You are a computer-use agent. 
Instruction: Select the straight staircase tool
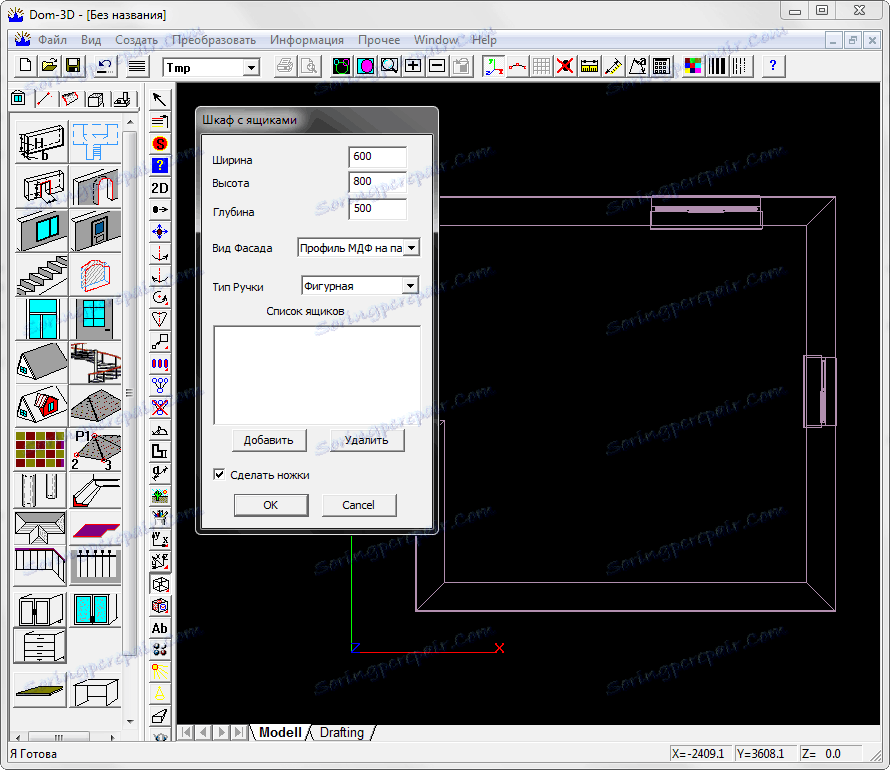[41, 274]
